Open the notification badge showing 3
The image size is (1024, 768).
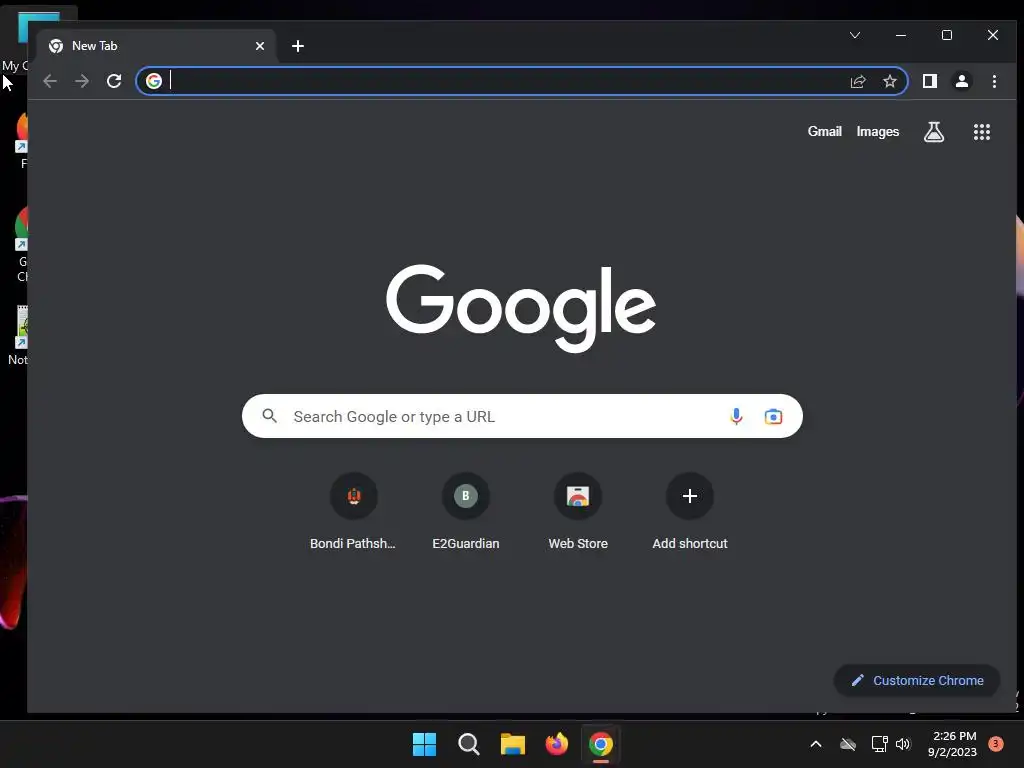point(996,743)
